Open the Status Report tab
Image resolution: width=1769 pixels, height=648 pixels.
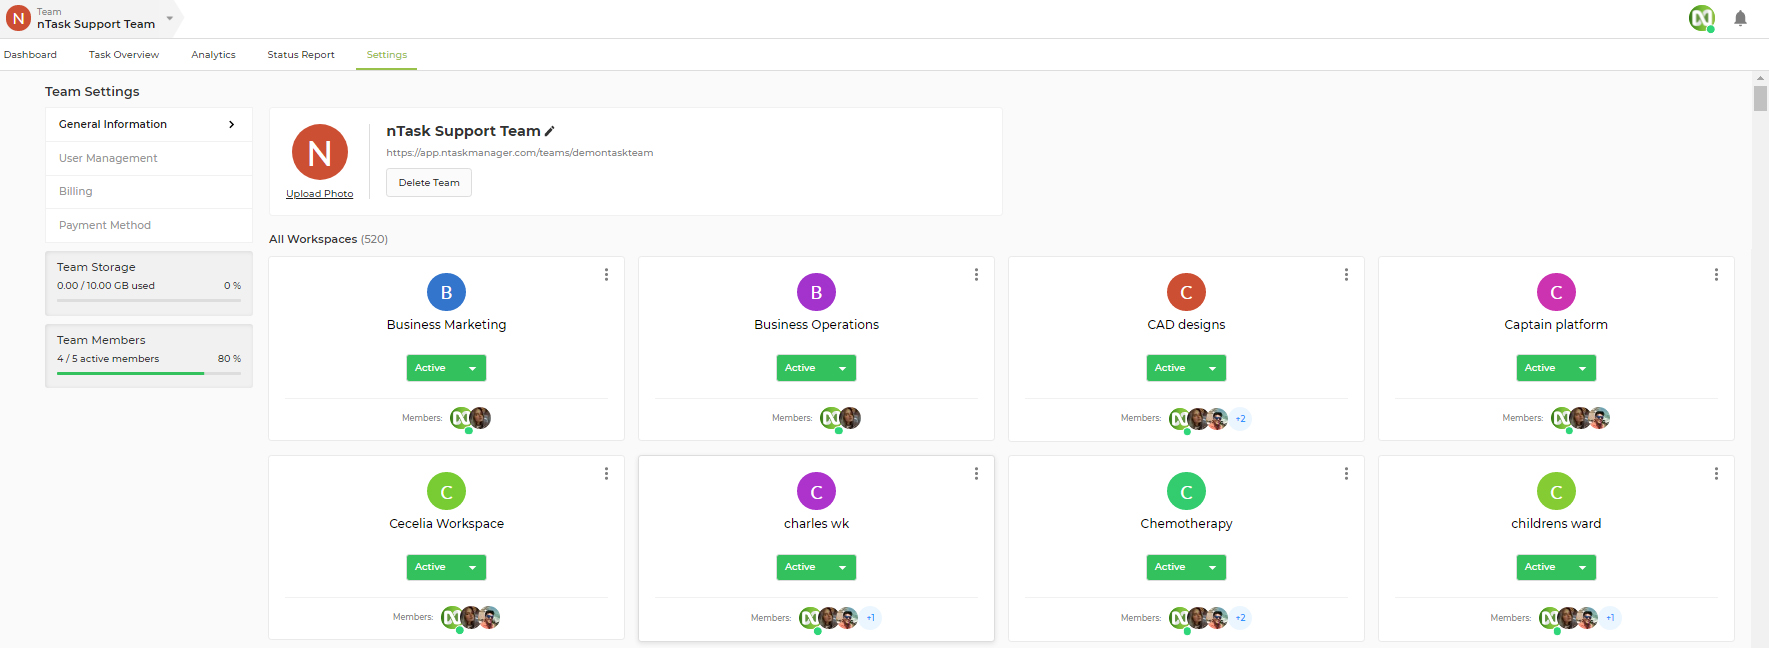point(301,55)
